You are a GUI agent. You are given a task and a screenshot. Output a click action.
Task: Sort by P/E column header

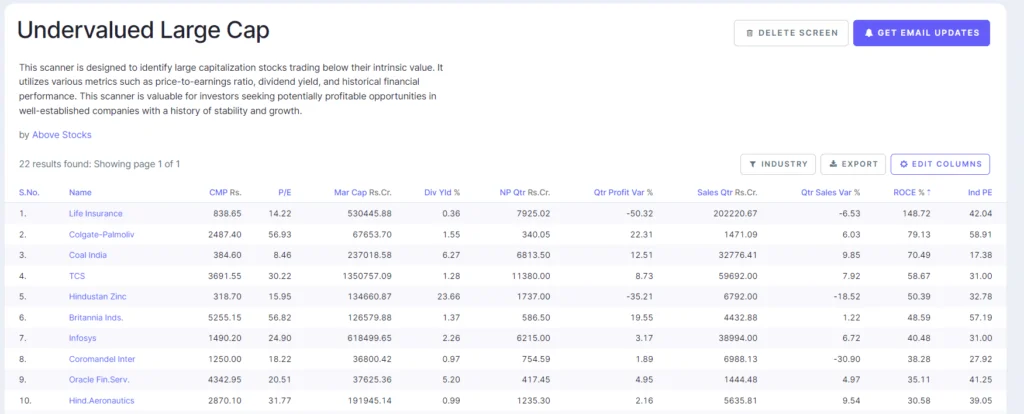point(285,192)
